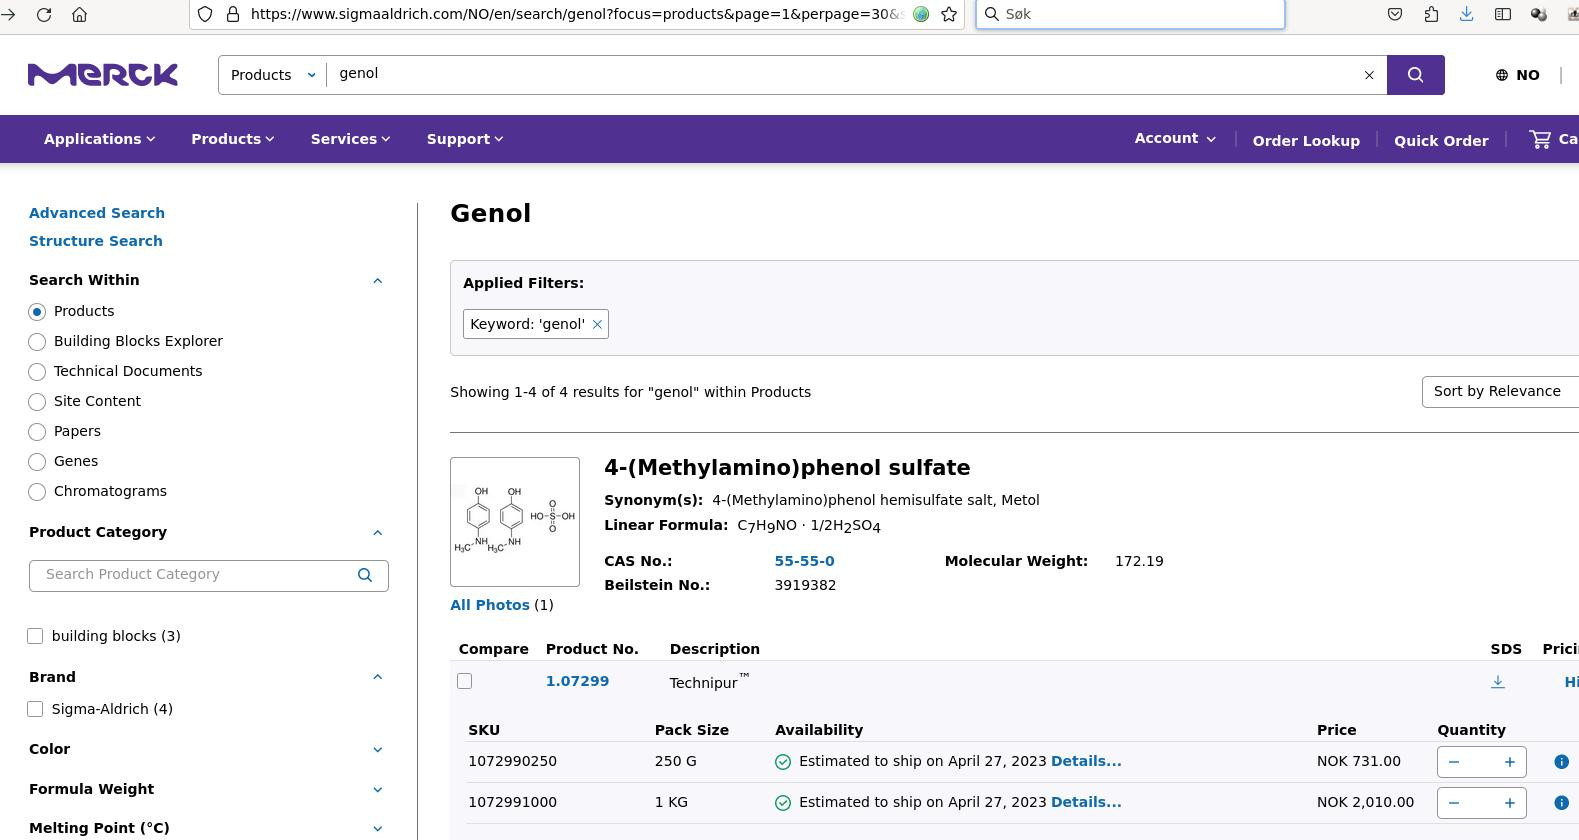Open the Services menu

pyautogui.click(x=350, y=139)
